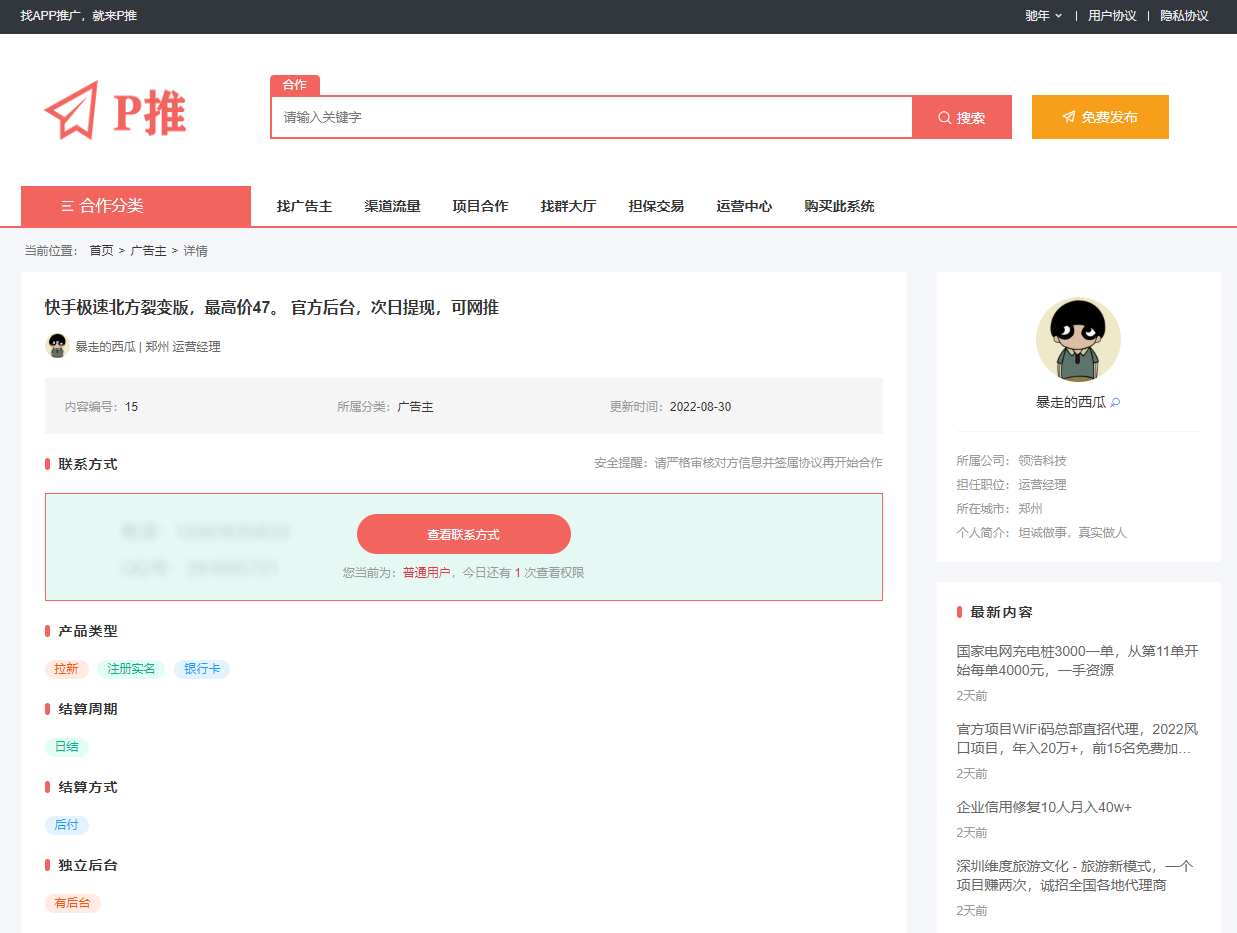Screen dimensions: 1237x933
Task: Expand the 驰年 user dropdown
Action: (x=1043, y=16)
